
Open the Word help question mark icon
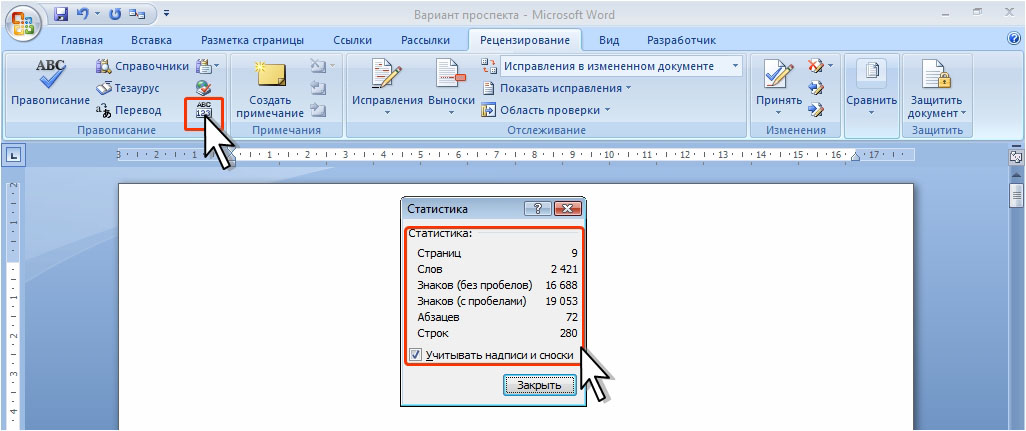[1013, 40]
